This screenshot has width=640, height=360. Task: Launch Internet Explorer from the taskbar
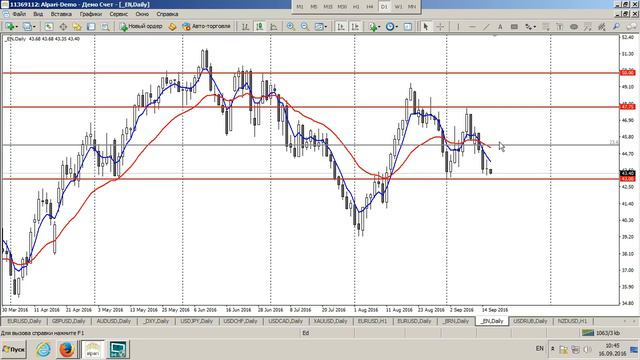point(43,350)
